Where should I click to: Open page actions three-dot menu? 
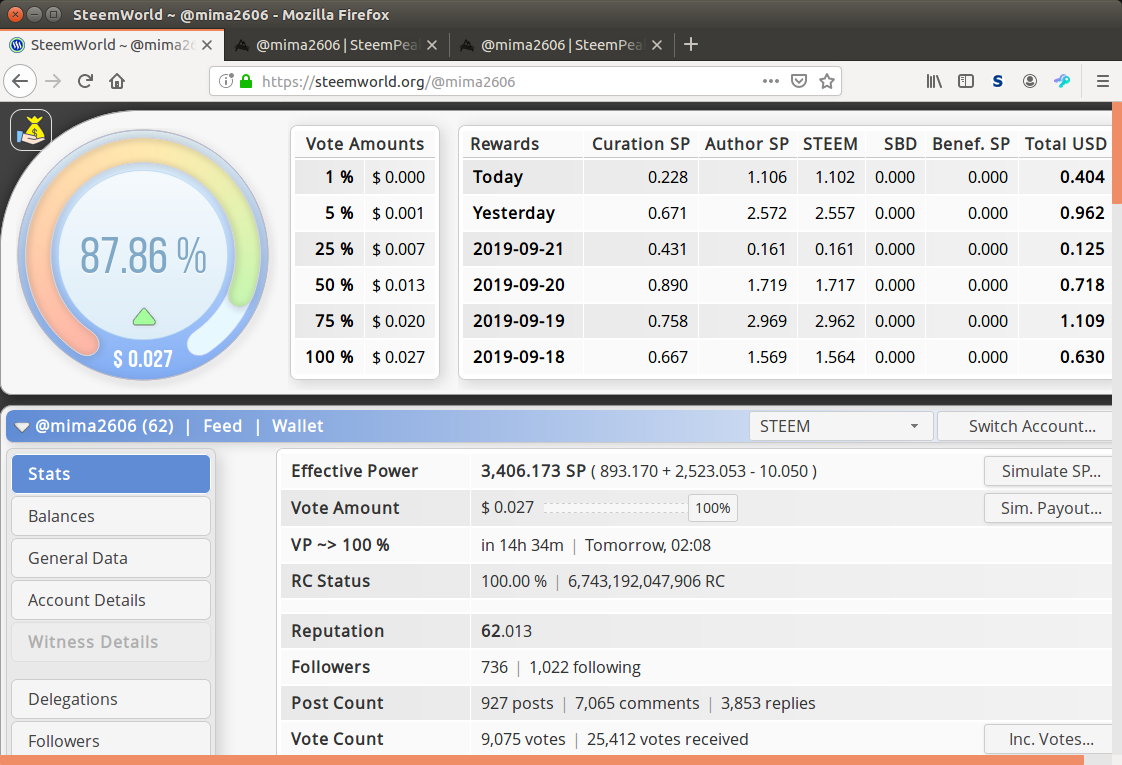point(771,81)
